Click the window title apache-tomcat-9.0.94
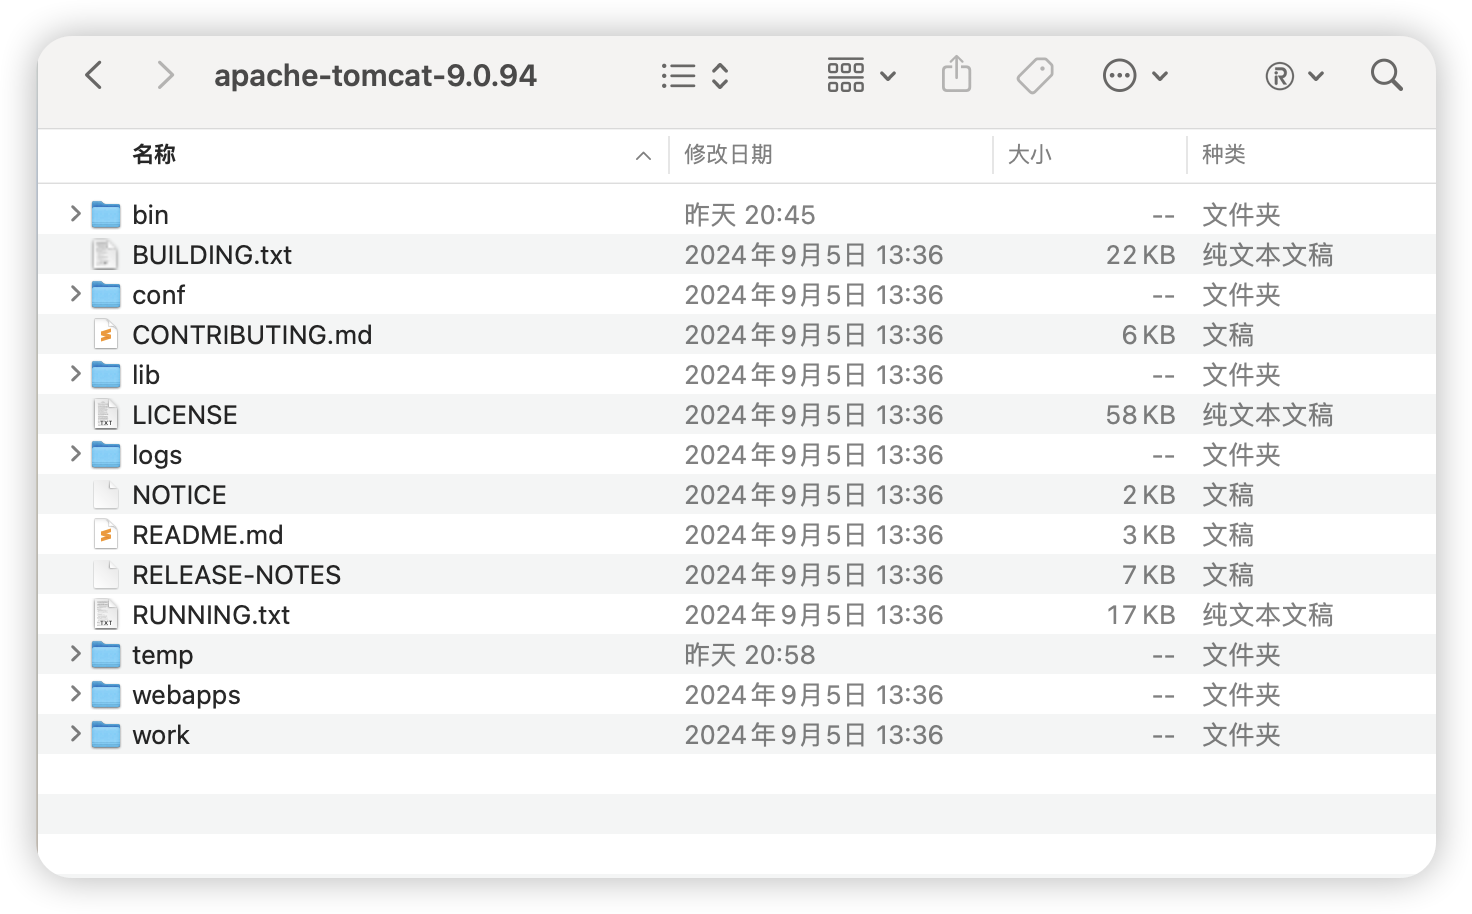 376,76
